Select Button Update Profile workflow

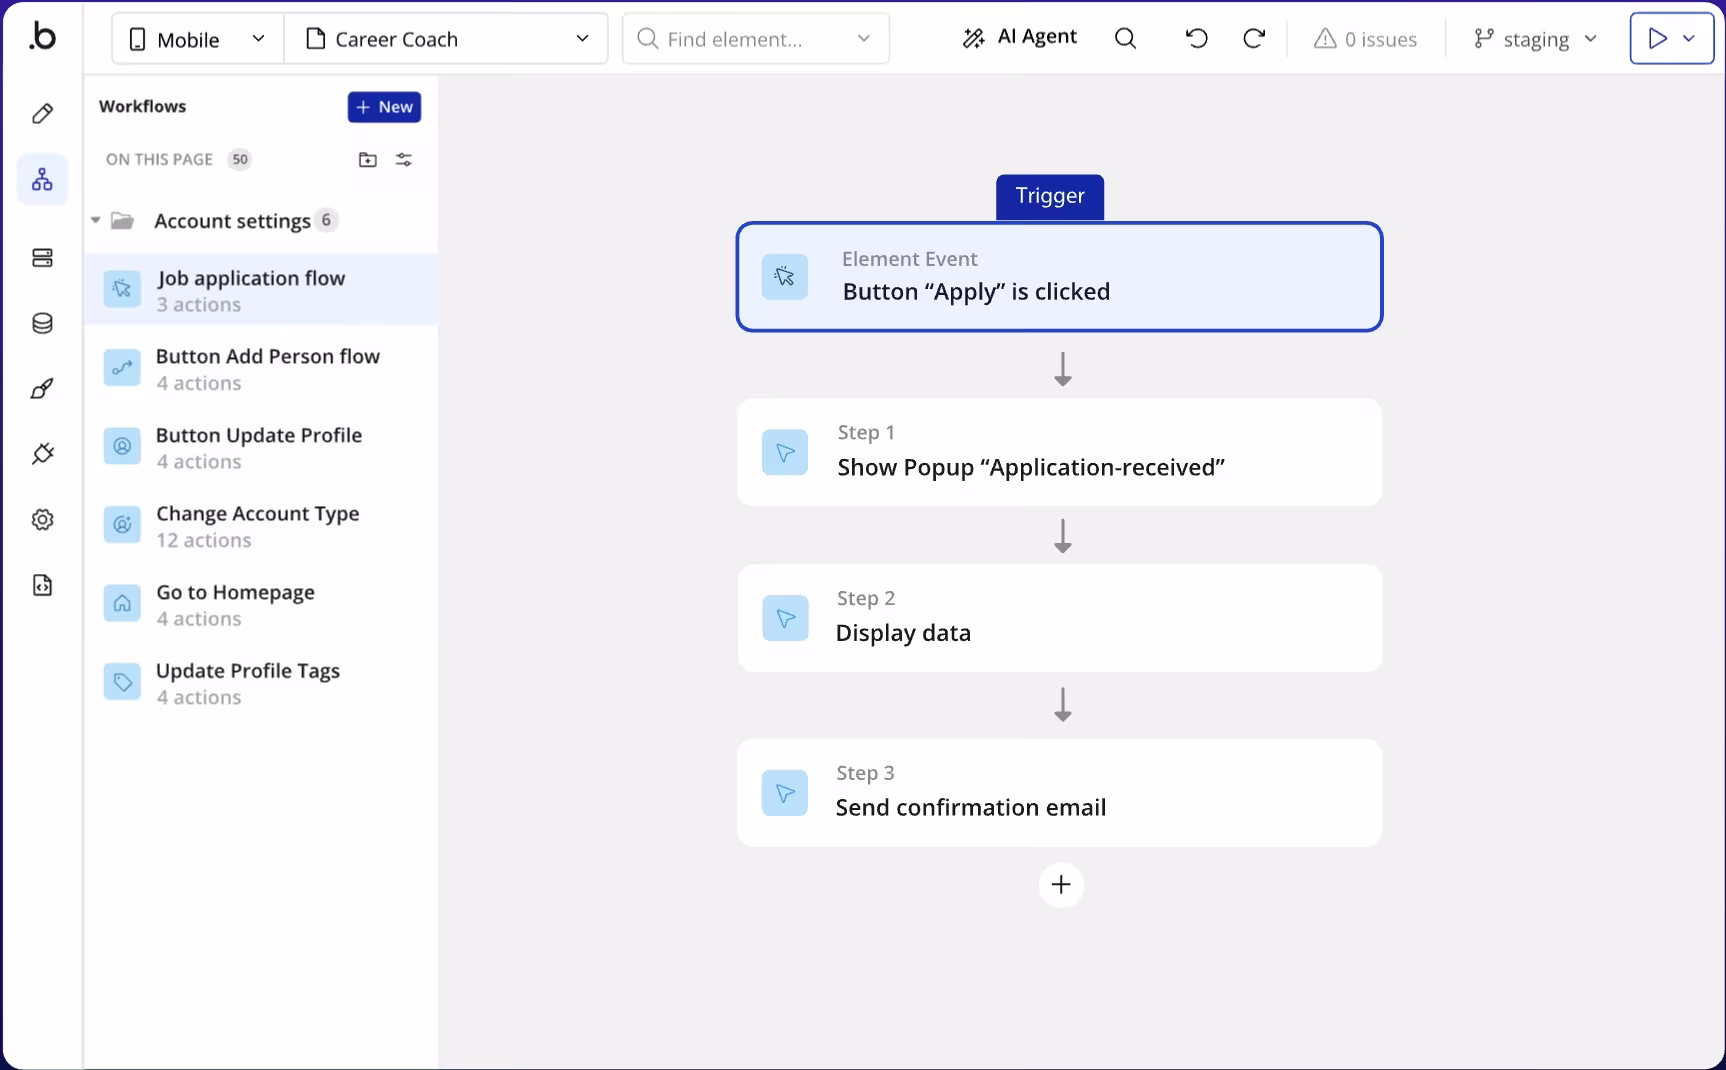(x=261, y=446)
